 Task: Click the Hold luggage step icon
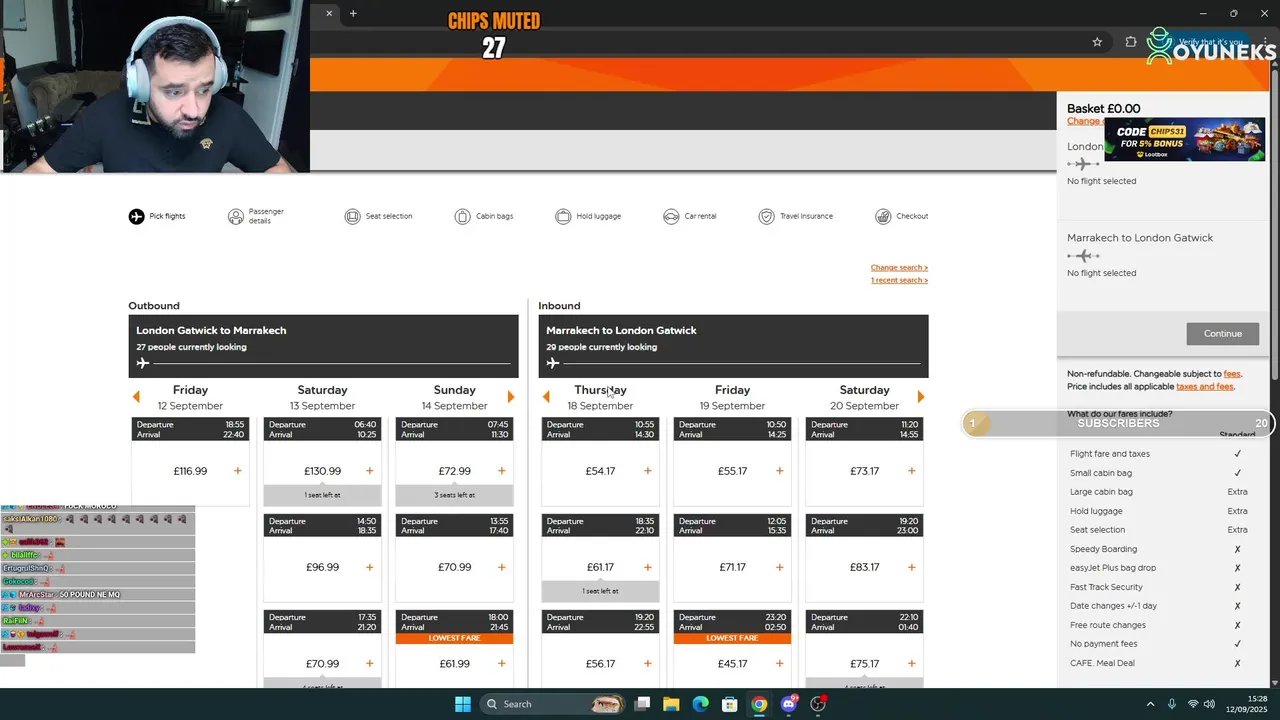point(563,216)
